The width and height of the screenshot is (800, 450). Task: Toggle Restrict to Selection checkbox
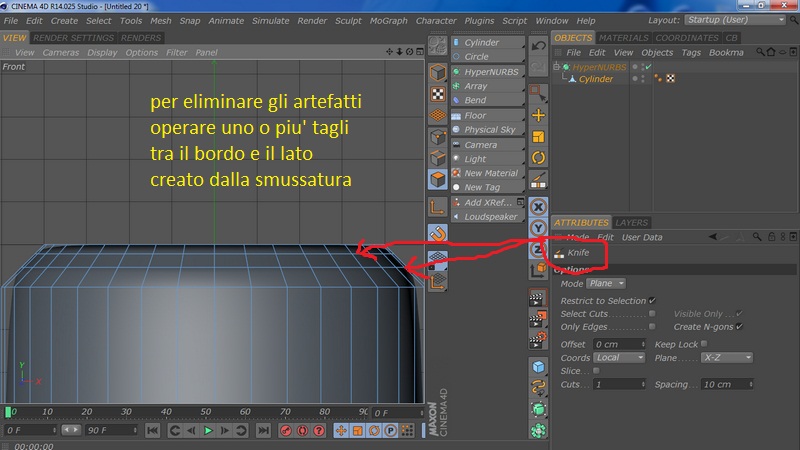(x=652, y=301)
